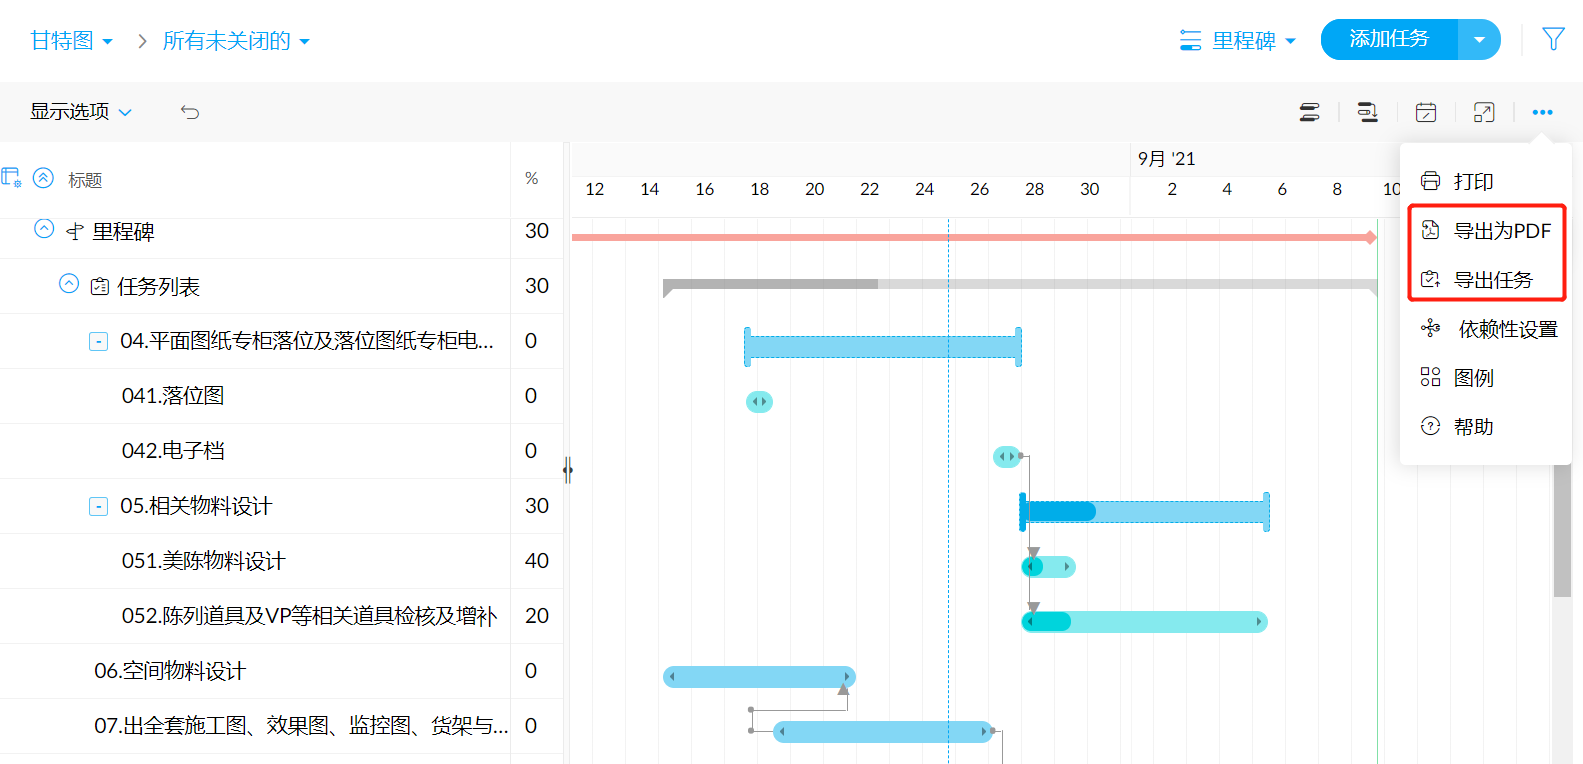
Task: Click the bars-with-arrow scheduling icon
Action: [x=1367, y=112]
